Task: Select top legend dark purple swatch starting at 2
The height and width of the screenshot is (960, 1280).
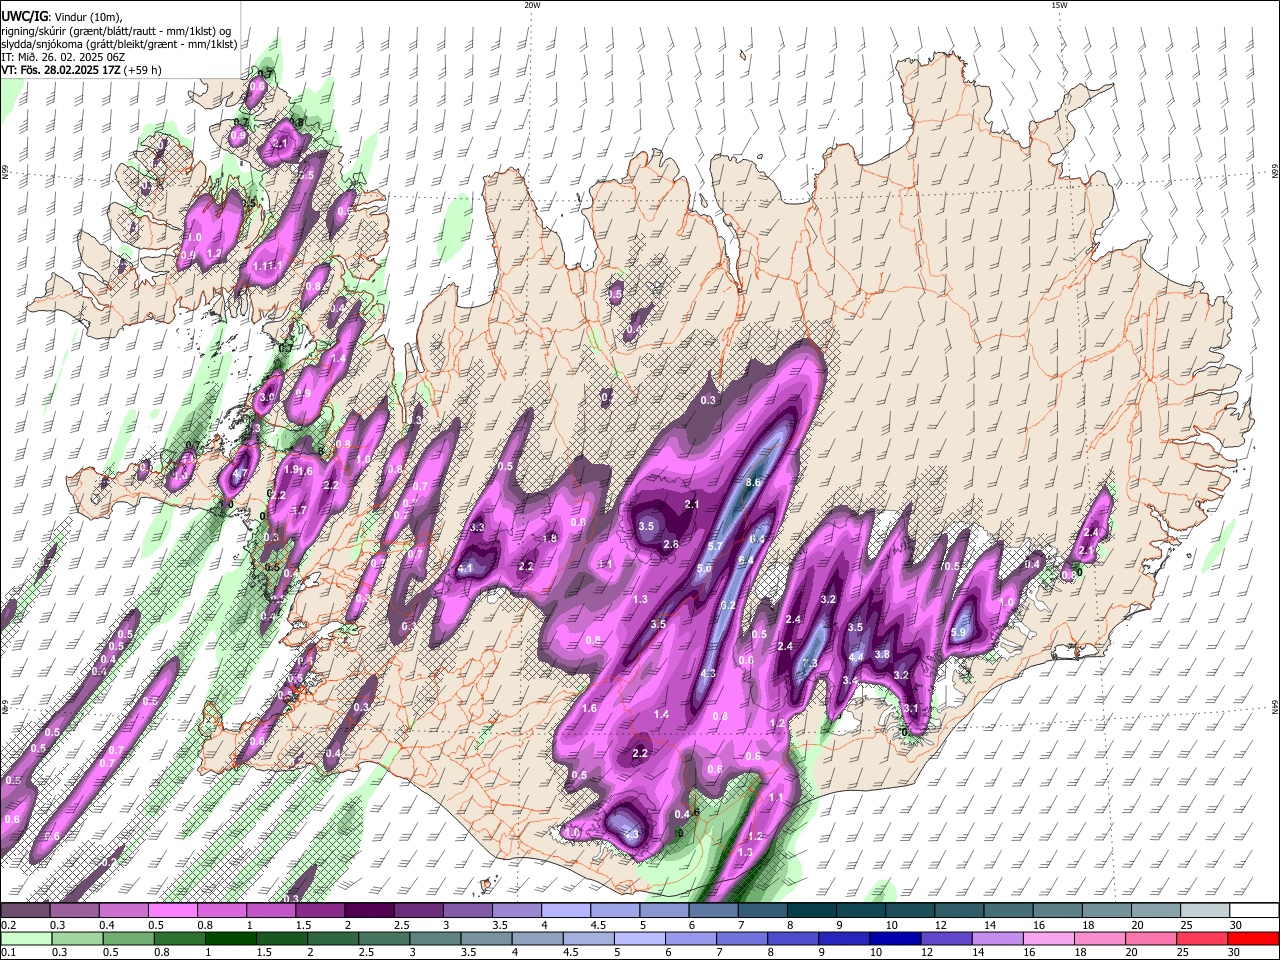Action: click(369, 911)
